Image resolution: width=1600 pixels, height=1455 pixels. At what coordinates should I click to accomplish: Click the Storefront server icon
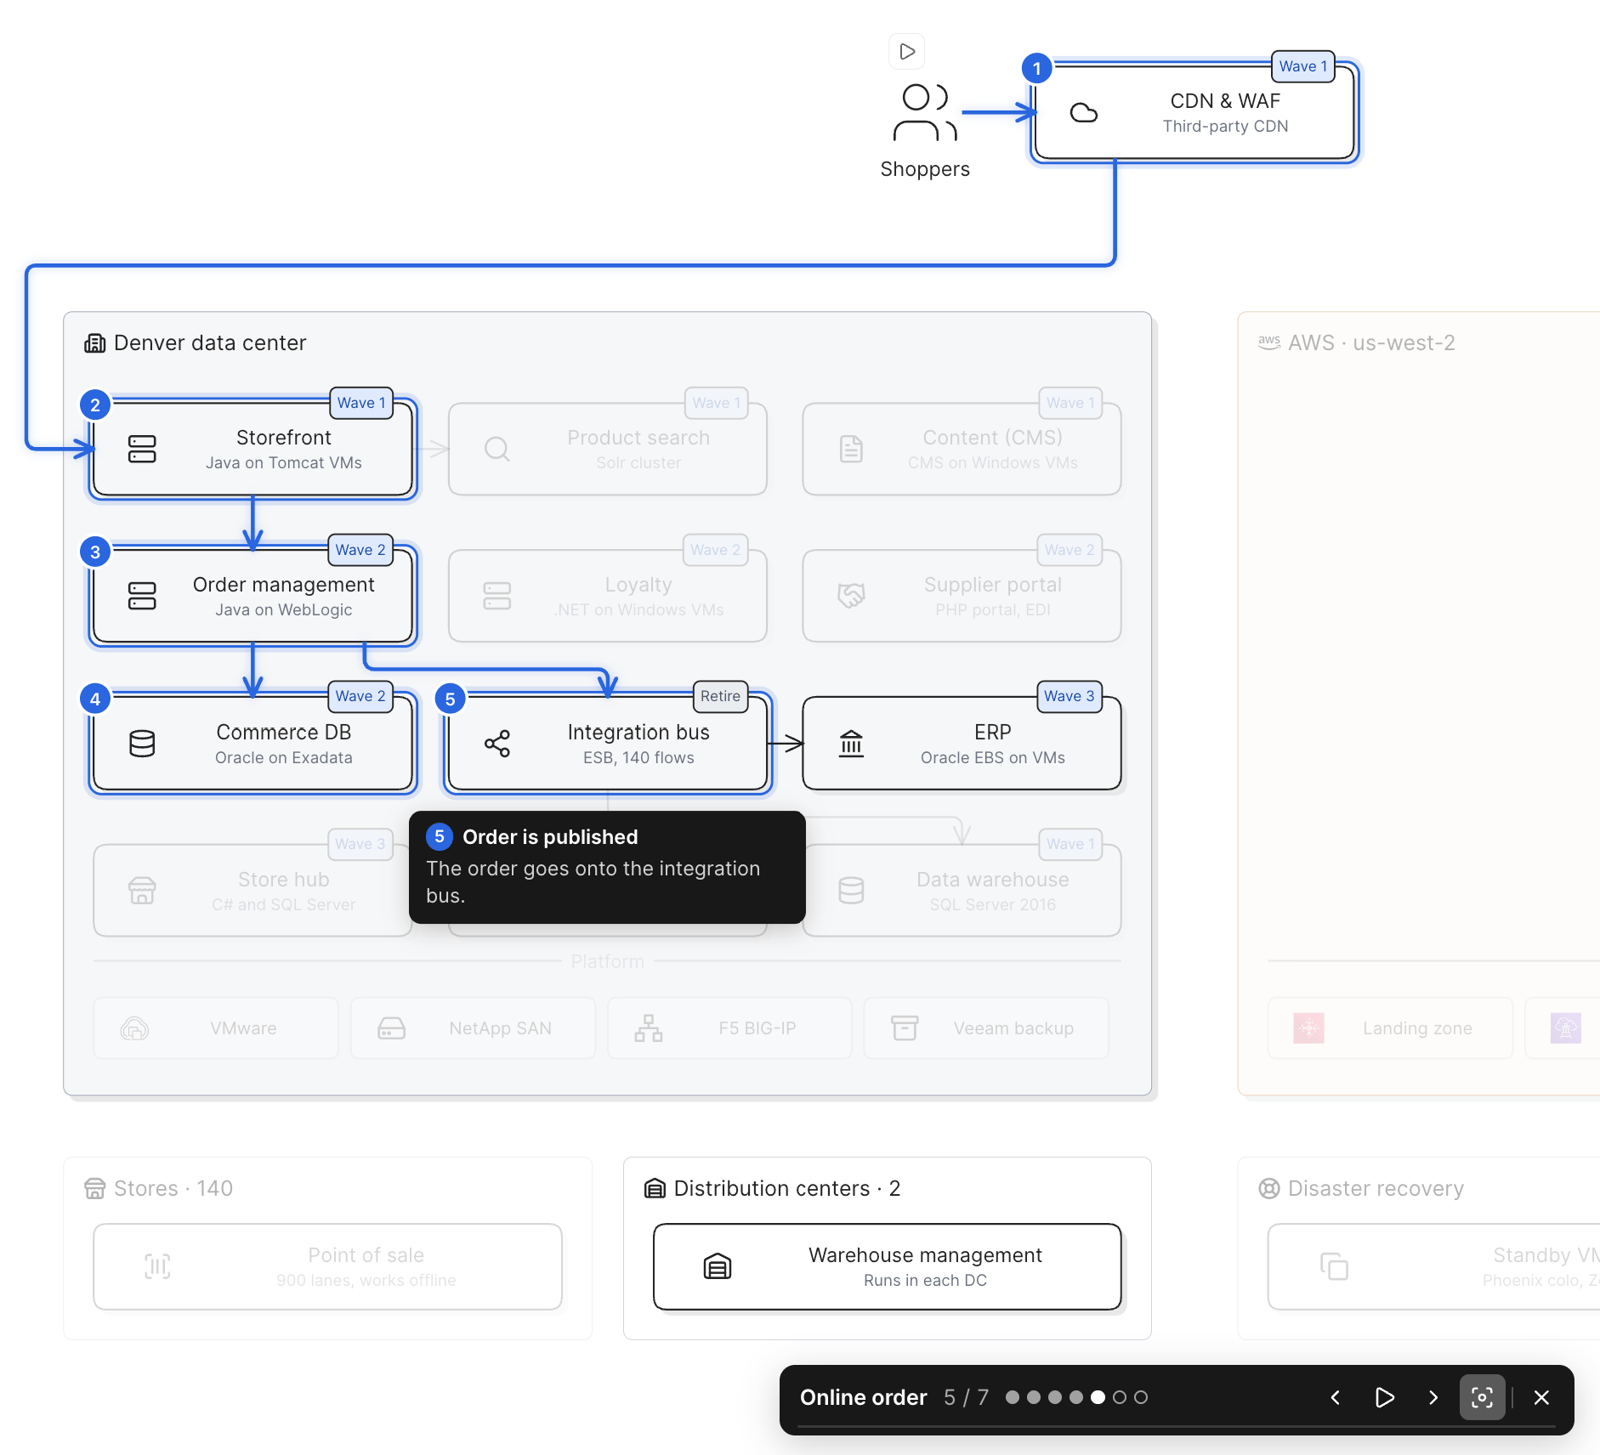pyautogui.click(x=142, y=449)
